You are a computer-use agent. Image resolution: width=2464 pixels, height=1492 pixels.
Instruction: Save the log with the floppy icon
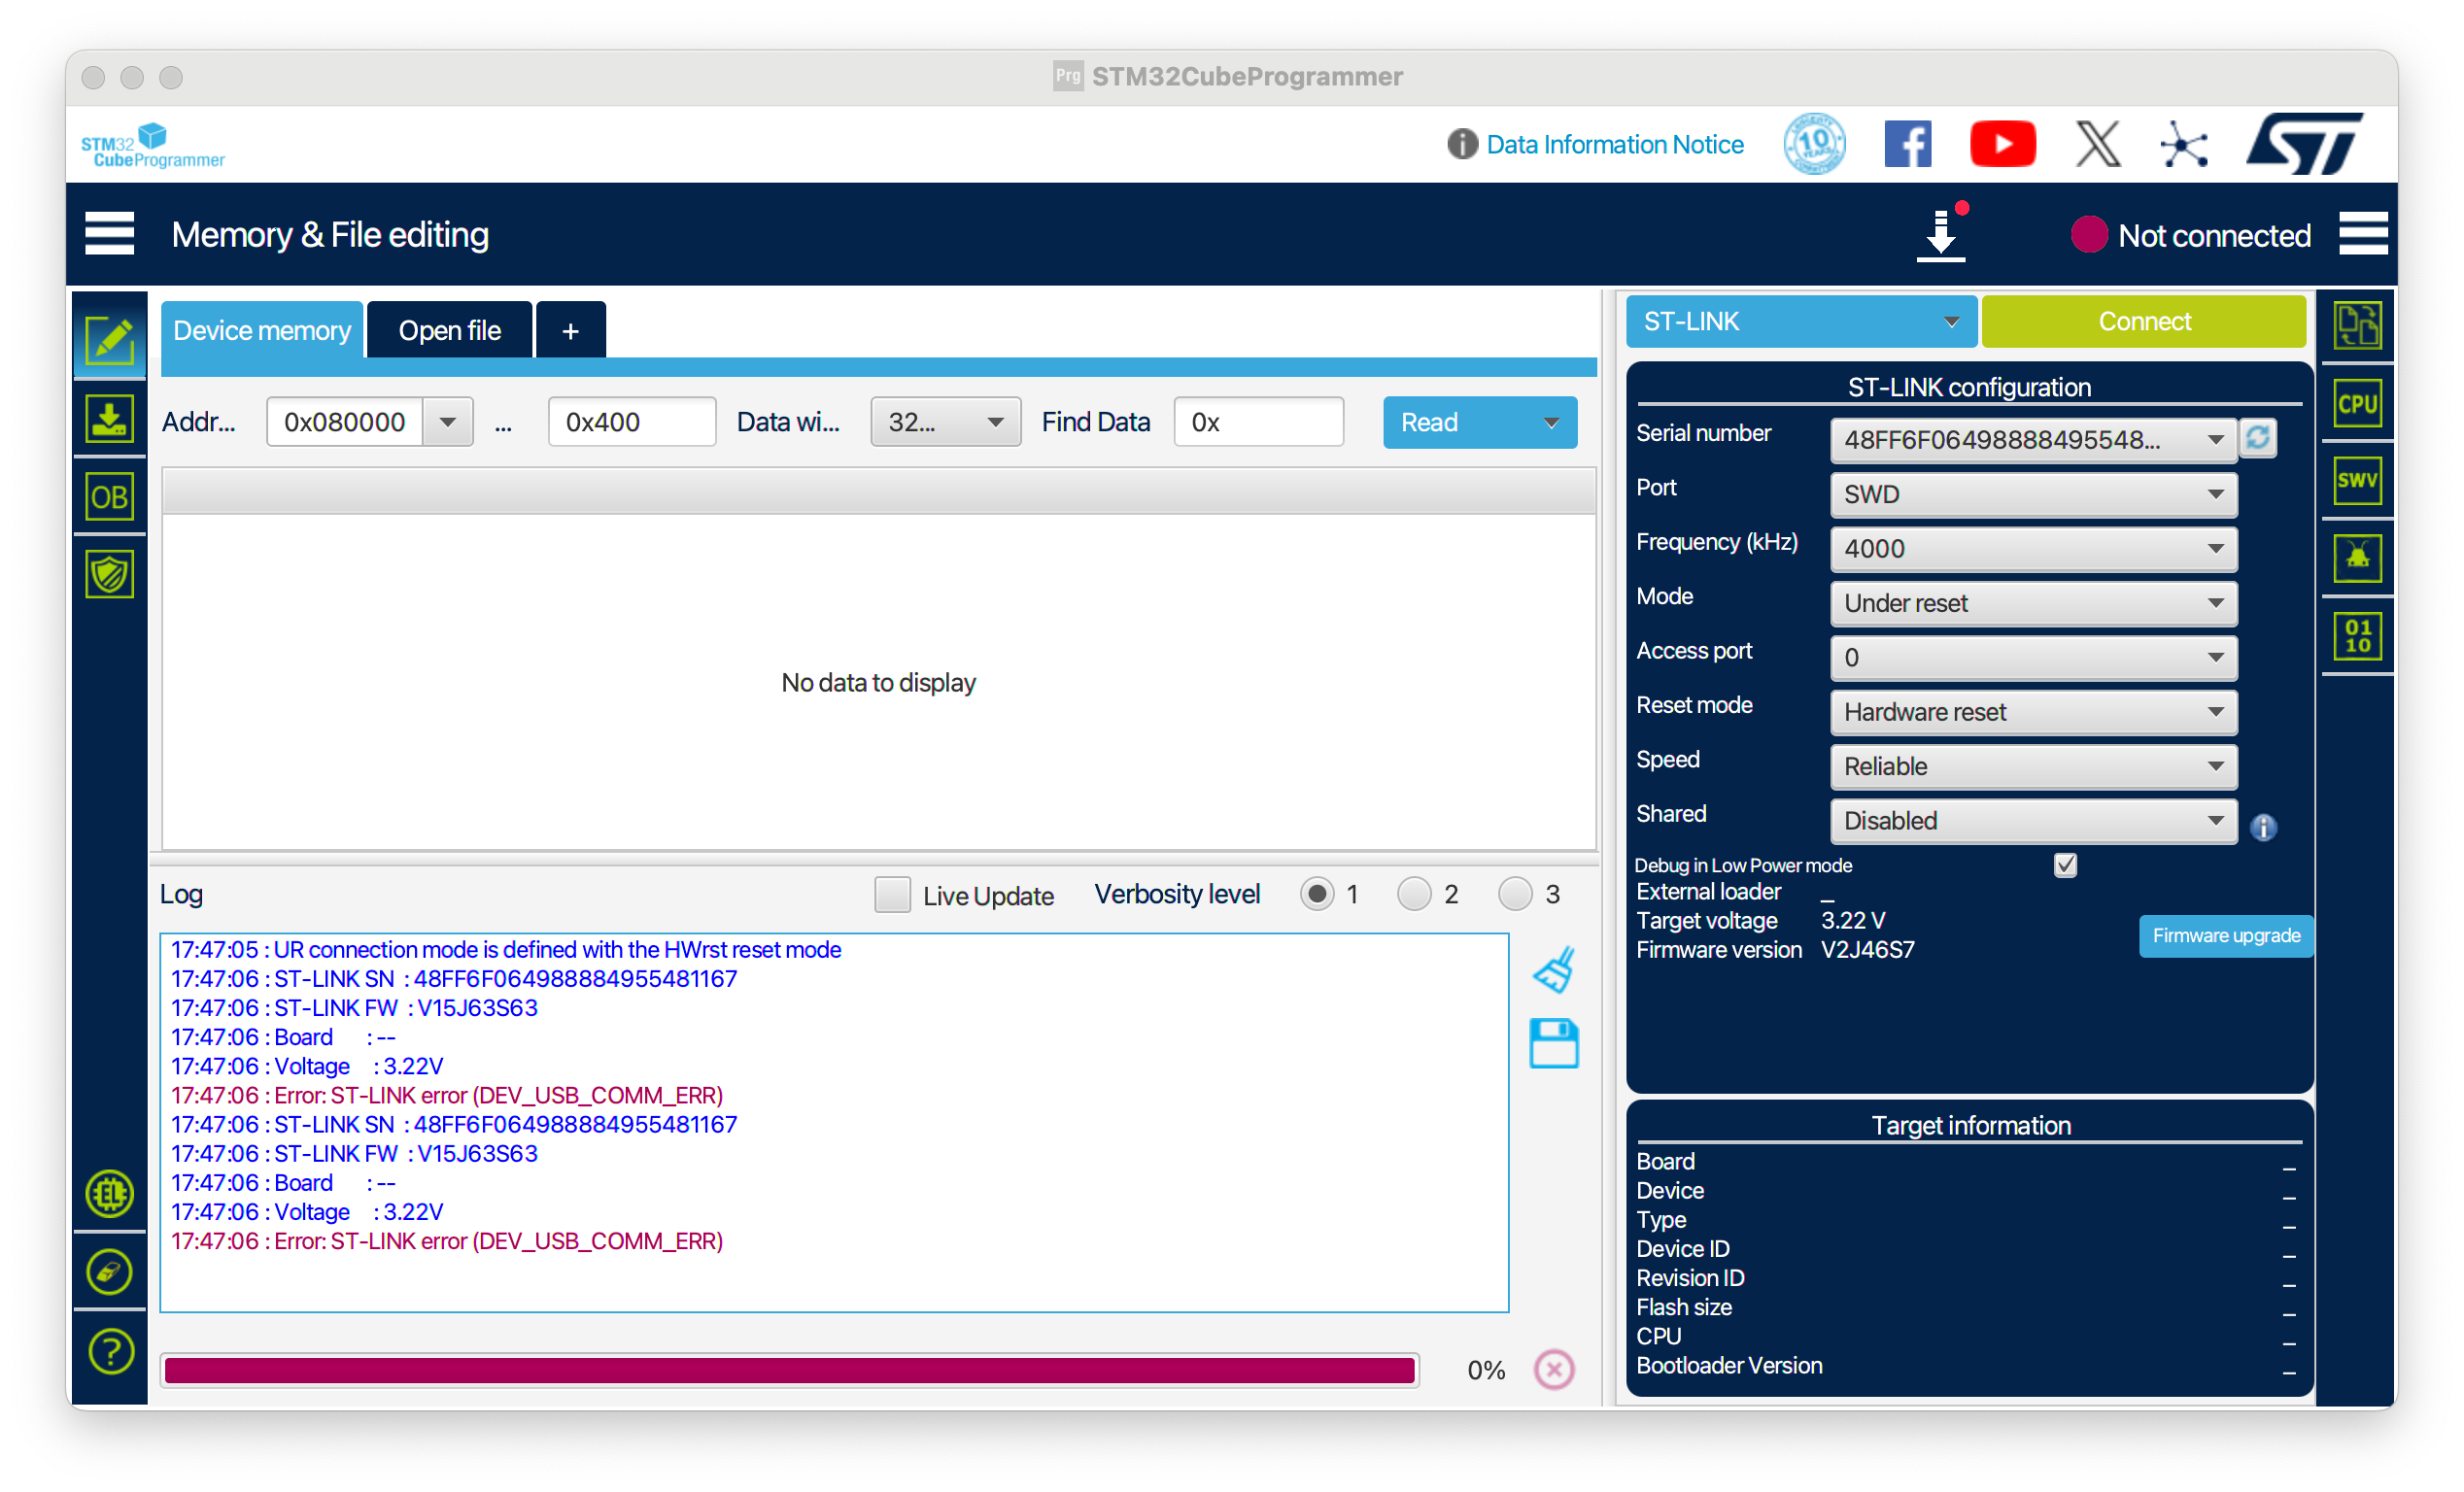pyautogui.click(x=1554, y=1044)
